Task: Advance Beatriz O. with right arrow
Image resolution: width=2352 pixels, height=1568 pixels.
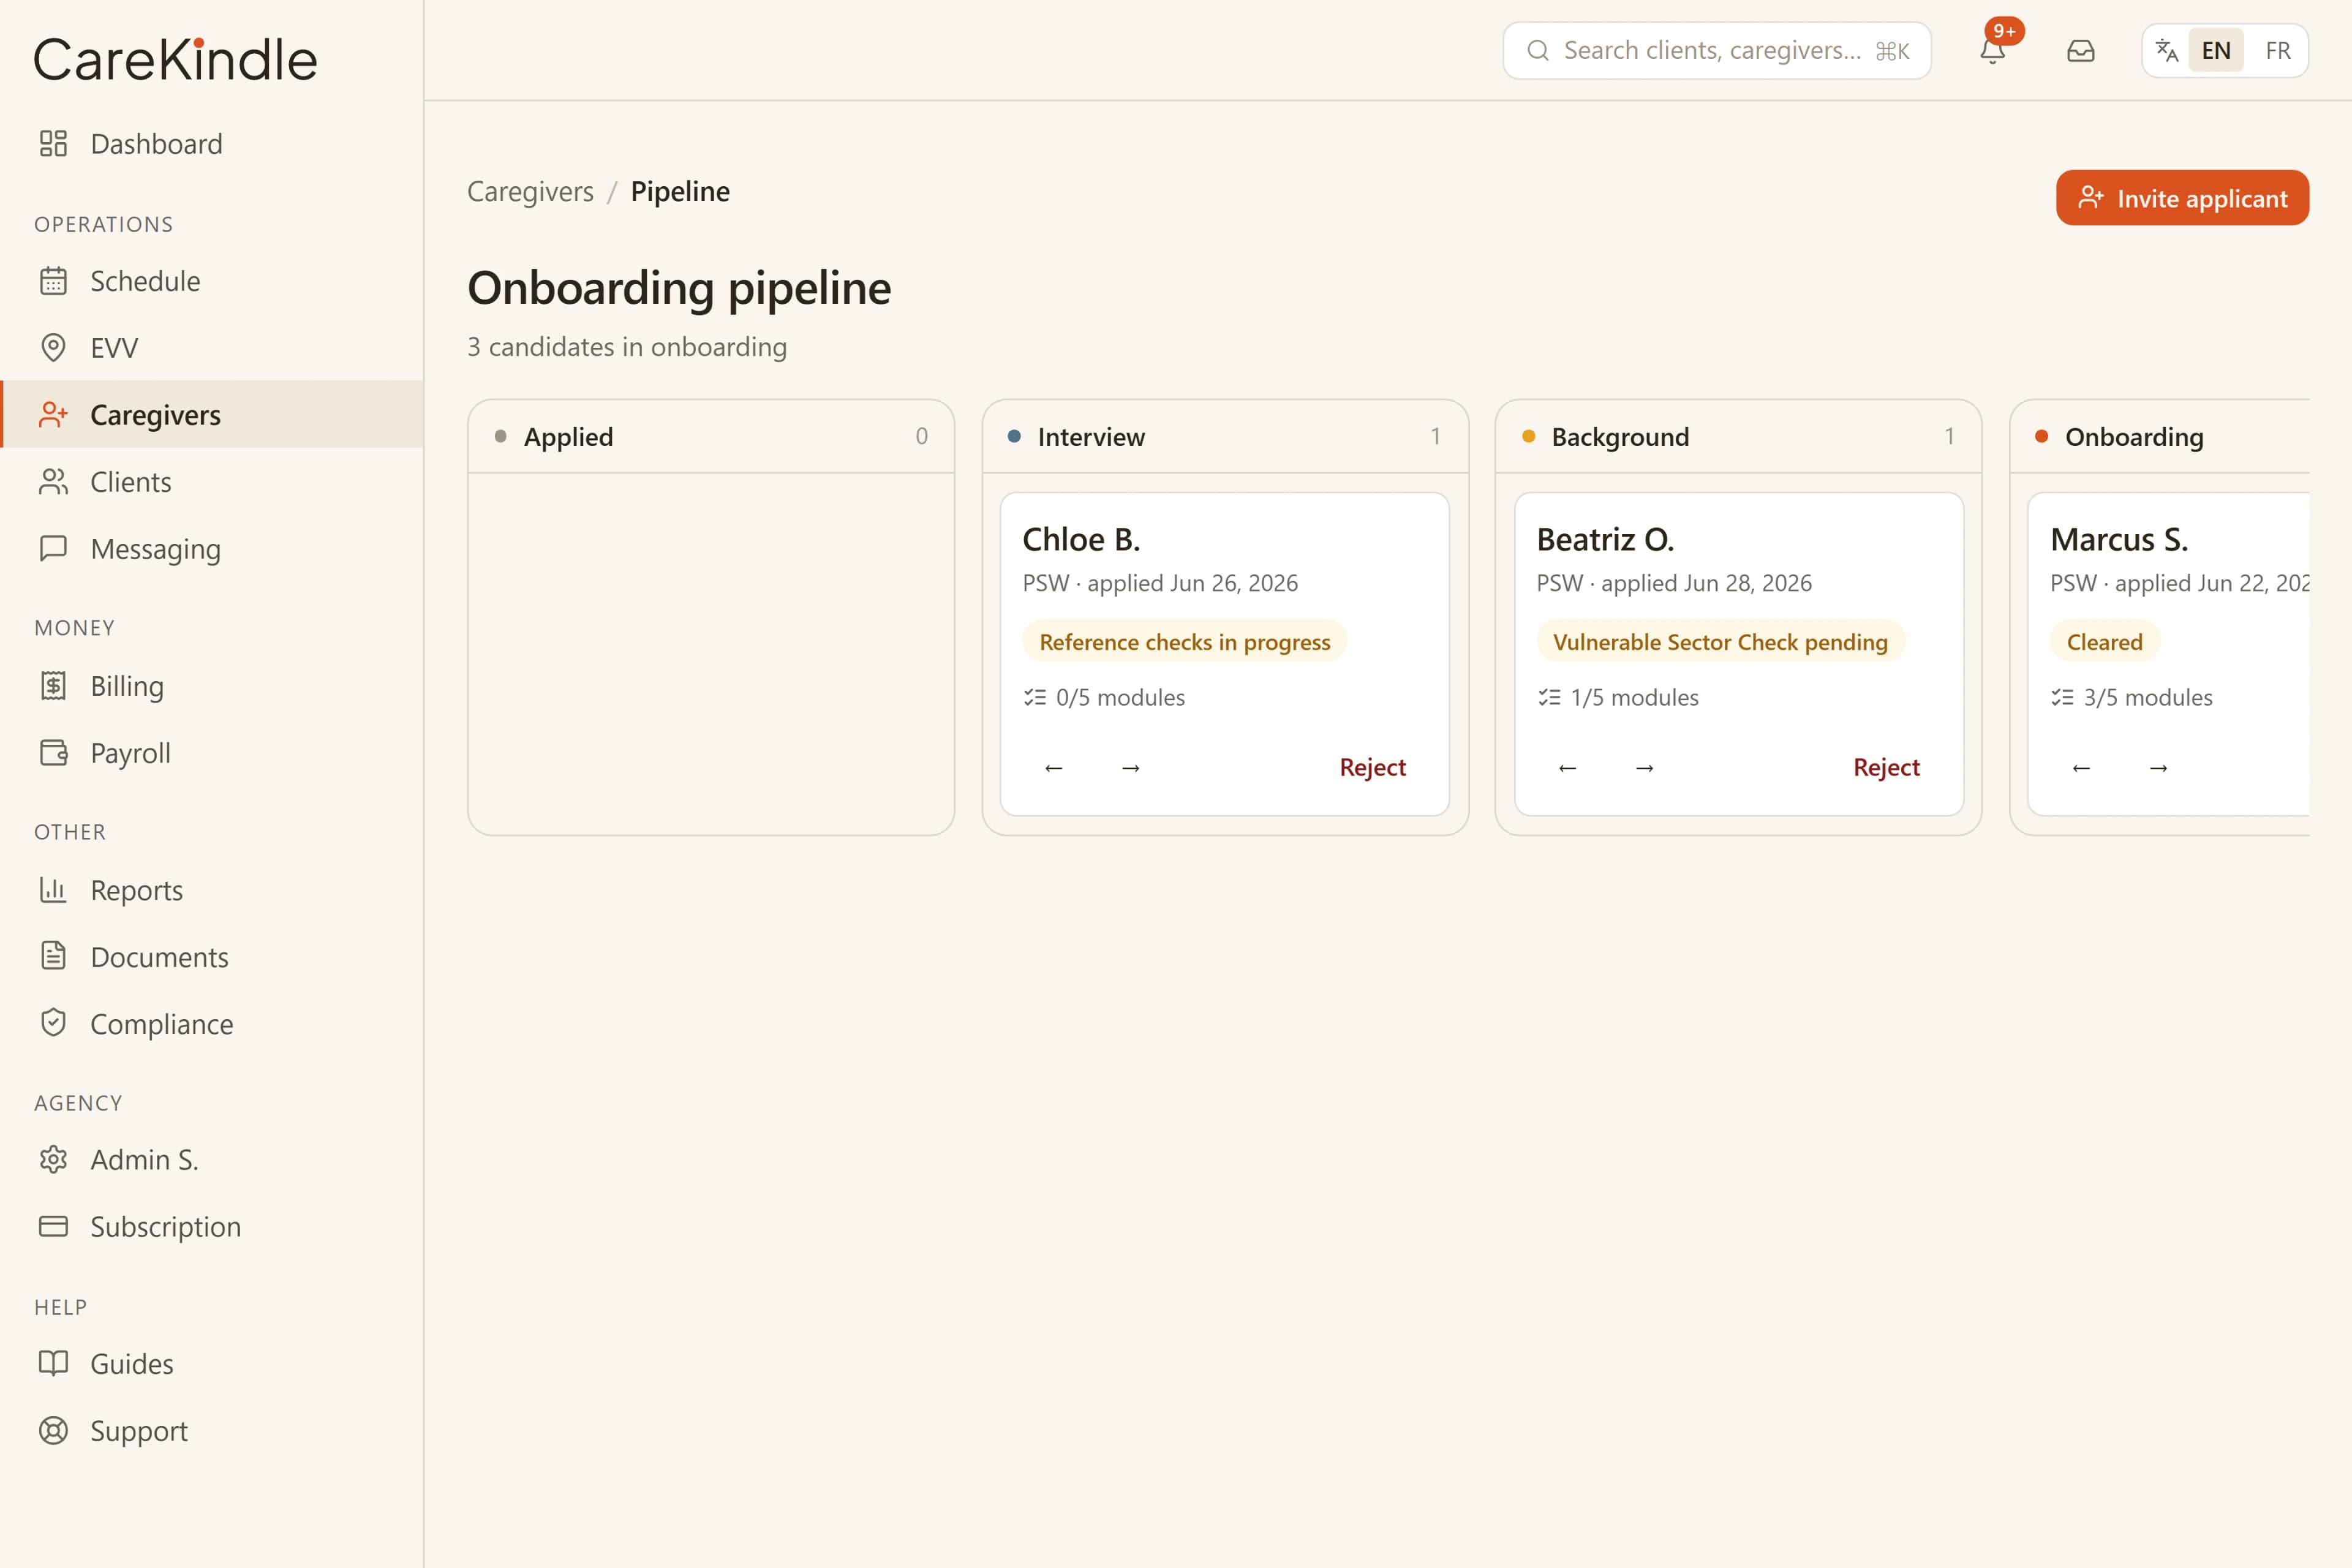Action: click(1645, 768)
